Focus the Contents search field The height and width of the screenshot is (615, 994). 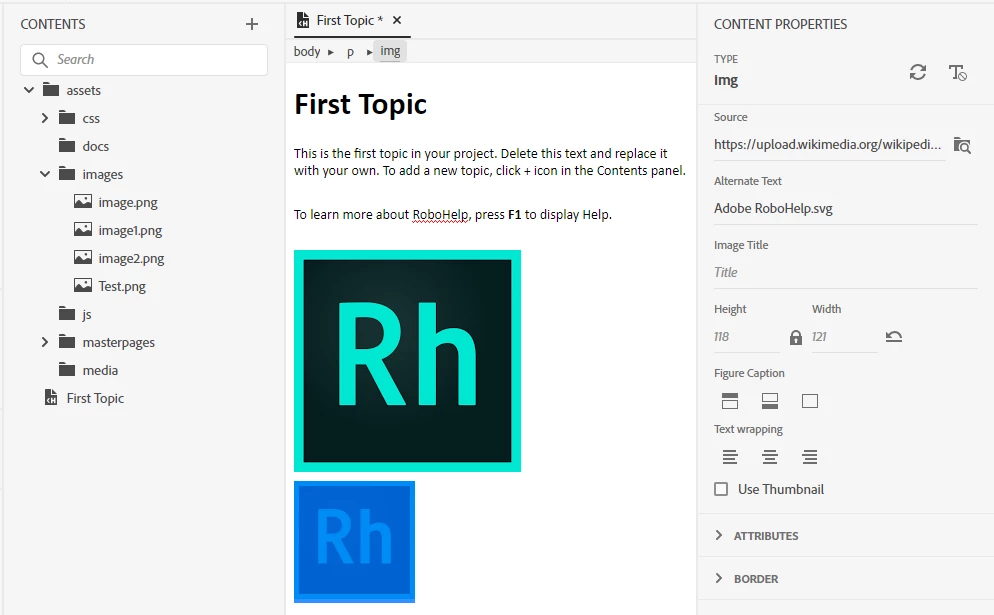144,60
